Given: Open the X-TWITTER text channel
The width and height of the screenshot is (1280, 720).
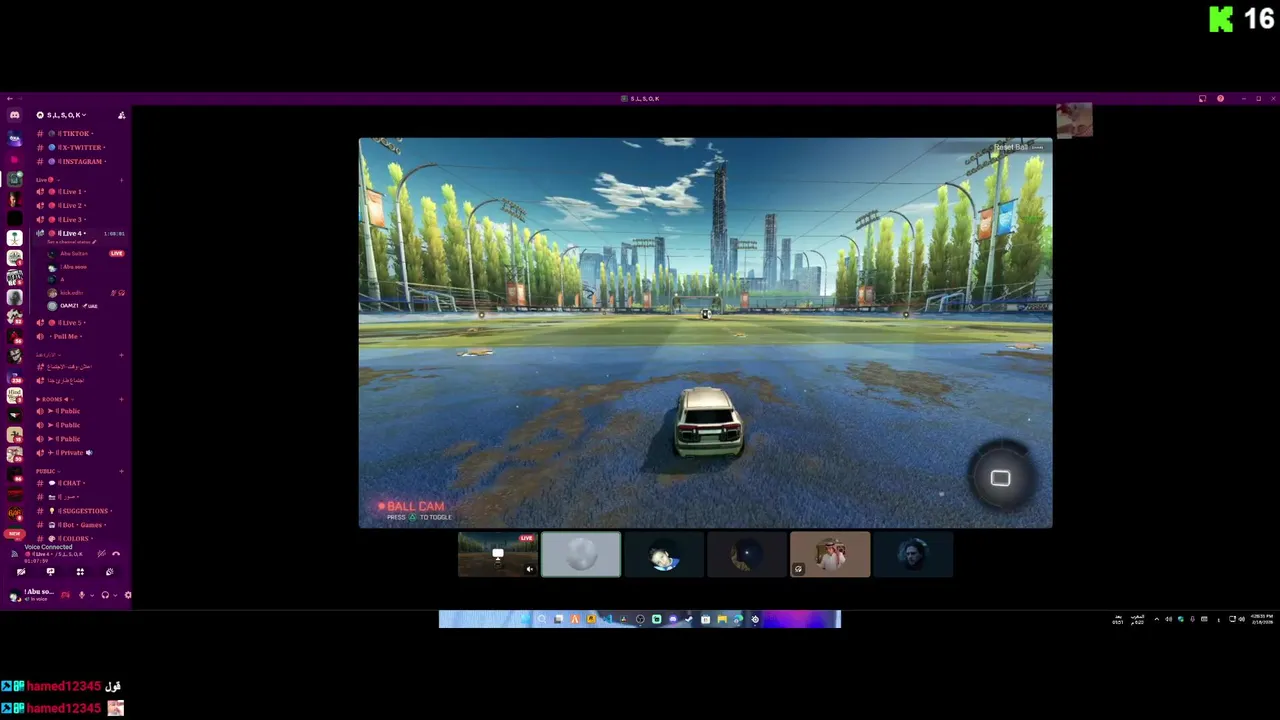Looking at the screenshot, I should [x=80, y=147].
